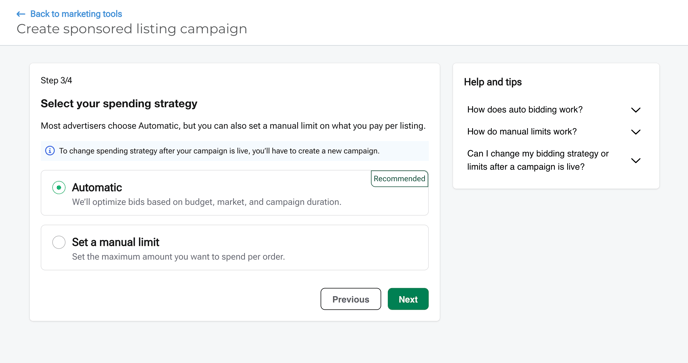688x363 pixels.
Task: Click the Automatic option card description
Action: (x=206, y=202)
